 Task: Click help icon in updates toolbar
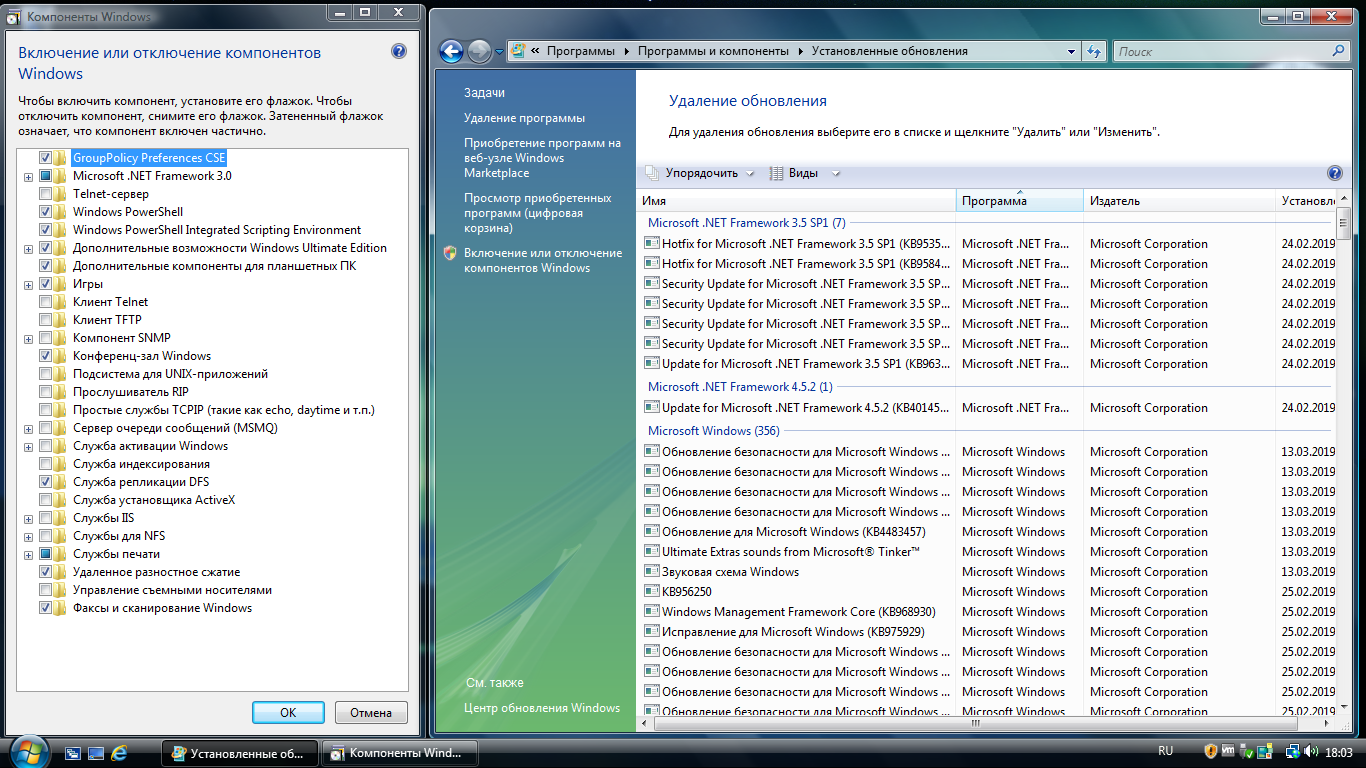pyautogui.click(x=1334, y=173)
